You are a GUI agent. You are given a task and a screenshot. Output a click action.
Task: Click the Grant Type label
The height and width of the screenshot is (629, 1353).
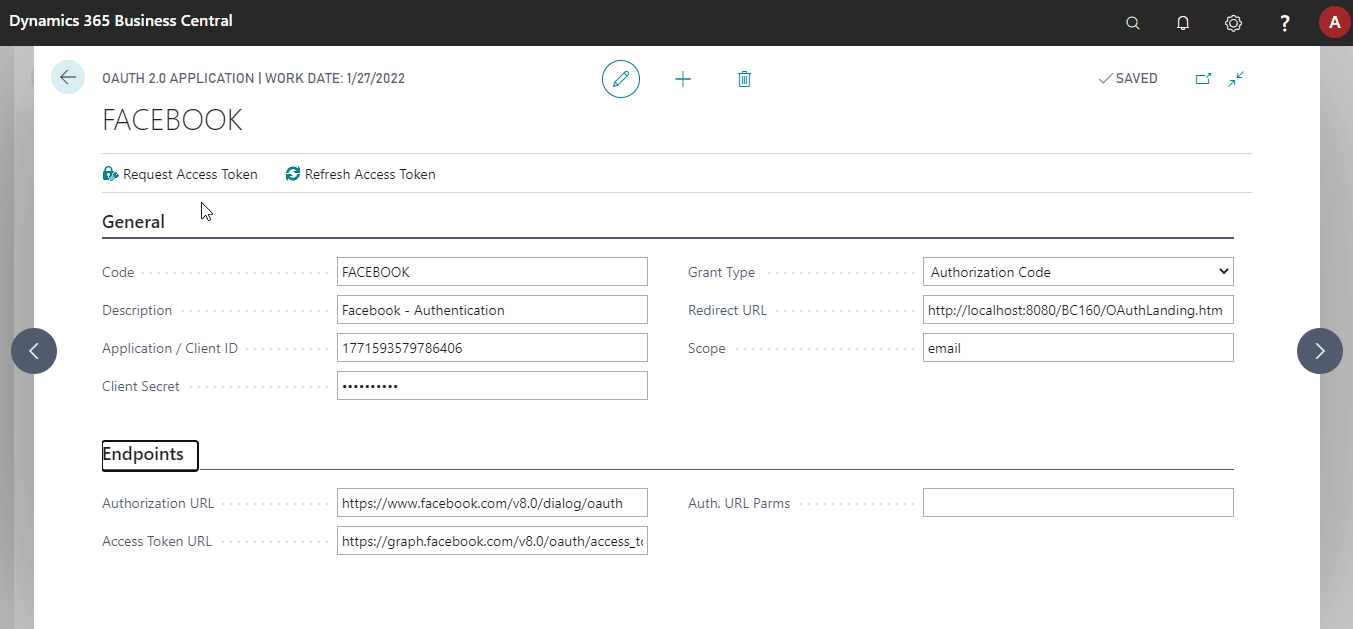pos(722,272)
